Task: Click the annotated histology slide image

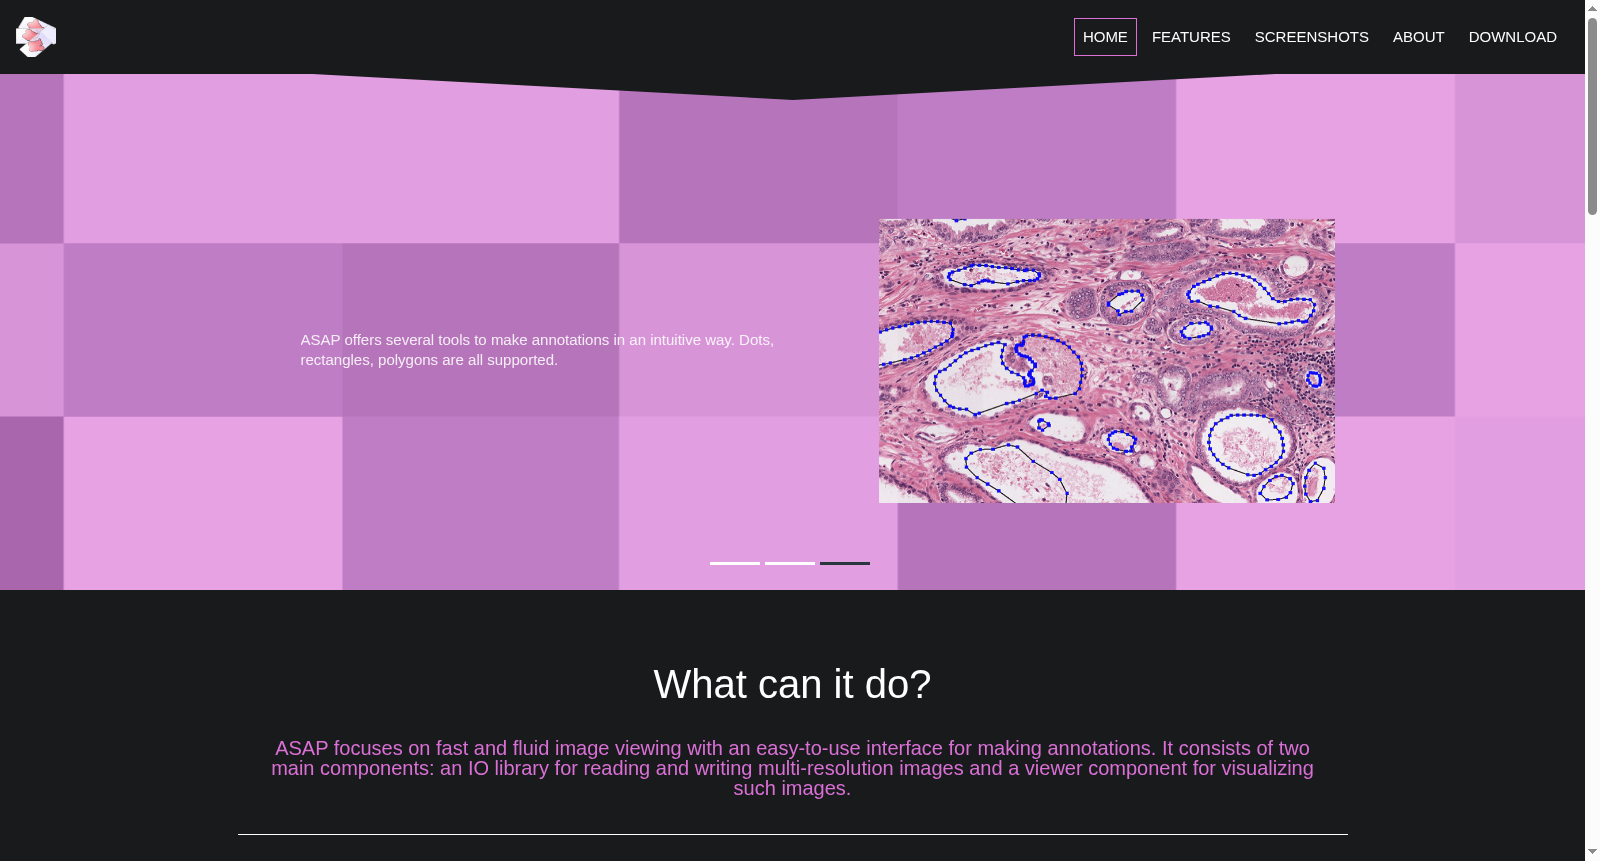Action: [x=1106, y=361]
